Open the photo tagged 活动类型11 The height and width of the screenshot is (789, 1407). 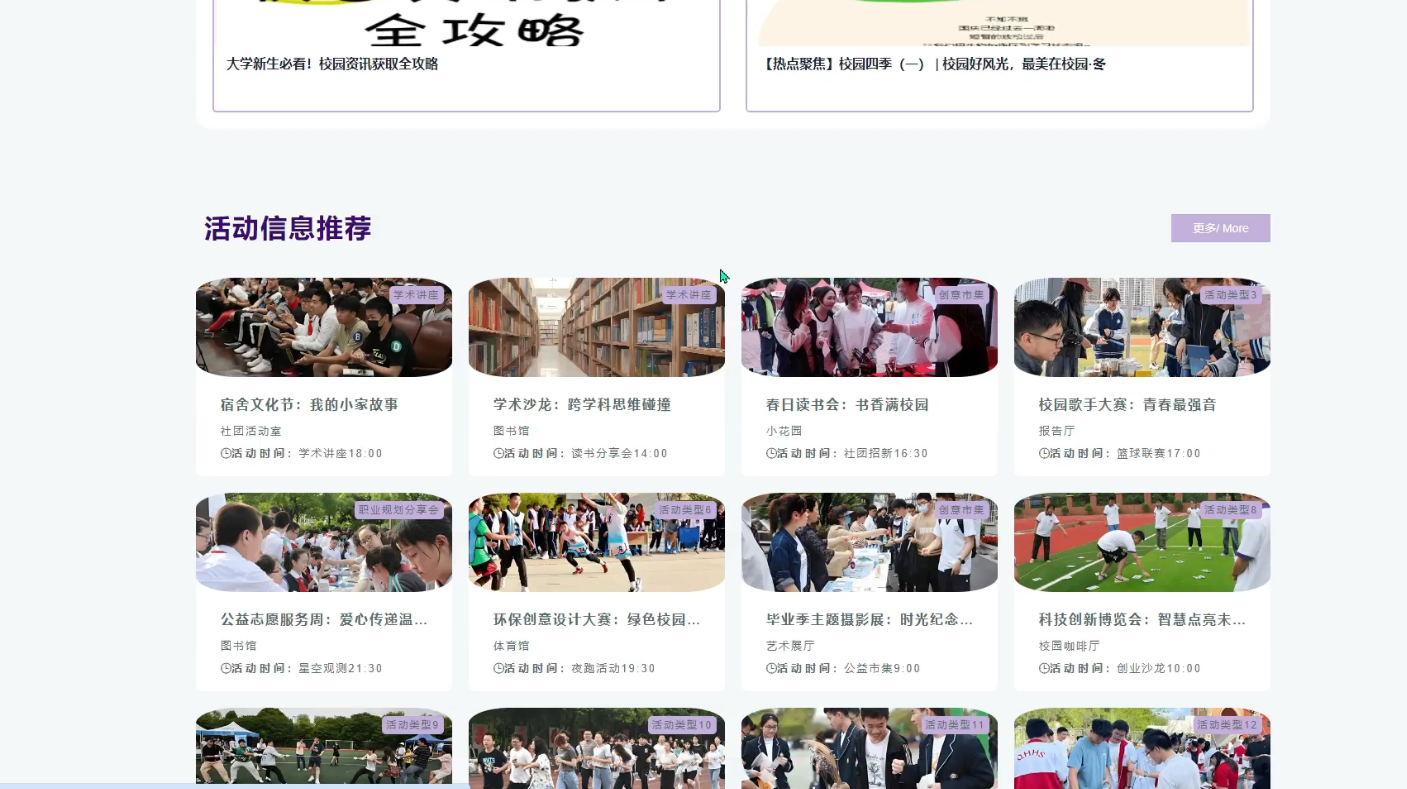(x=870, y=748)
